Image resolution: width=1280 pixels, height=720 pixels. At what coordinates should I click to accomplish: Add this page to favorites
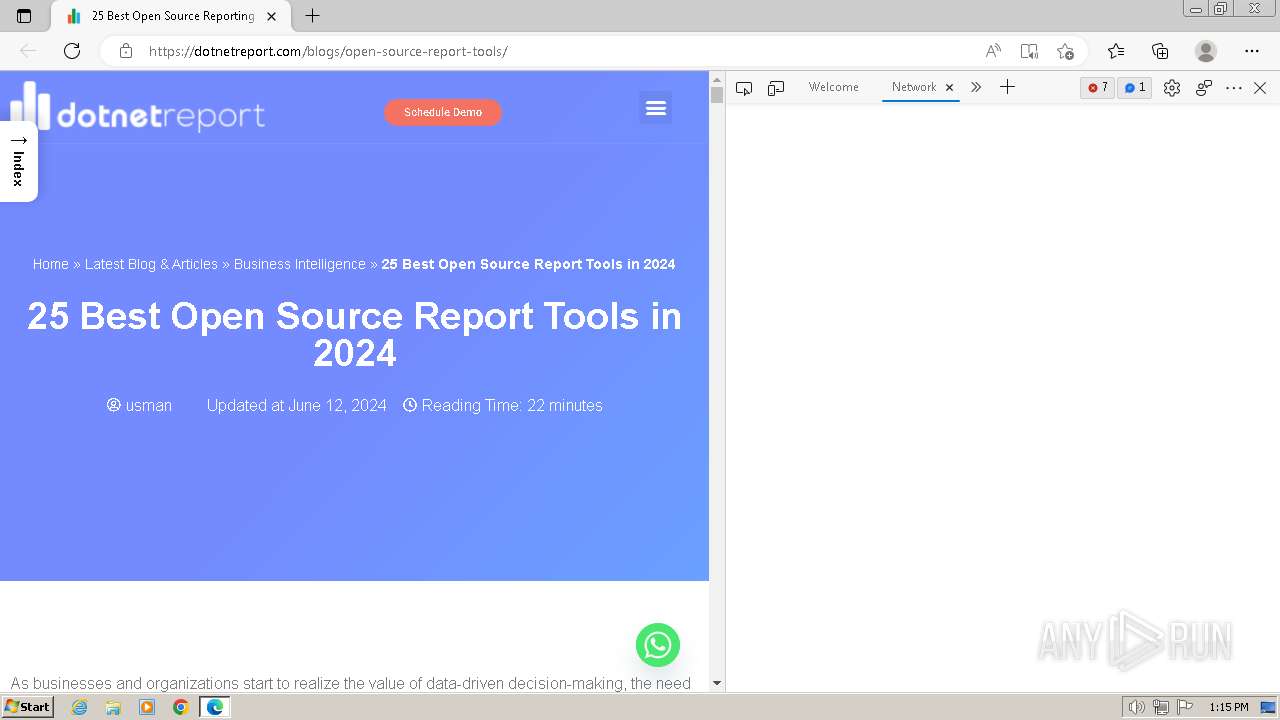(x=1065, y=51)
